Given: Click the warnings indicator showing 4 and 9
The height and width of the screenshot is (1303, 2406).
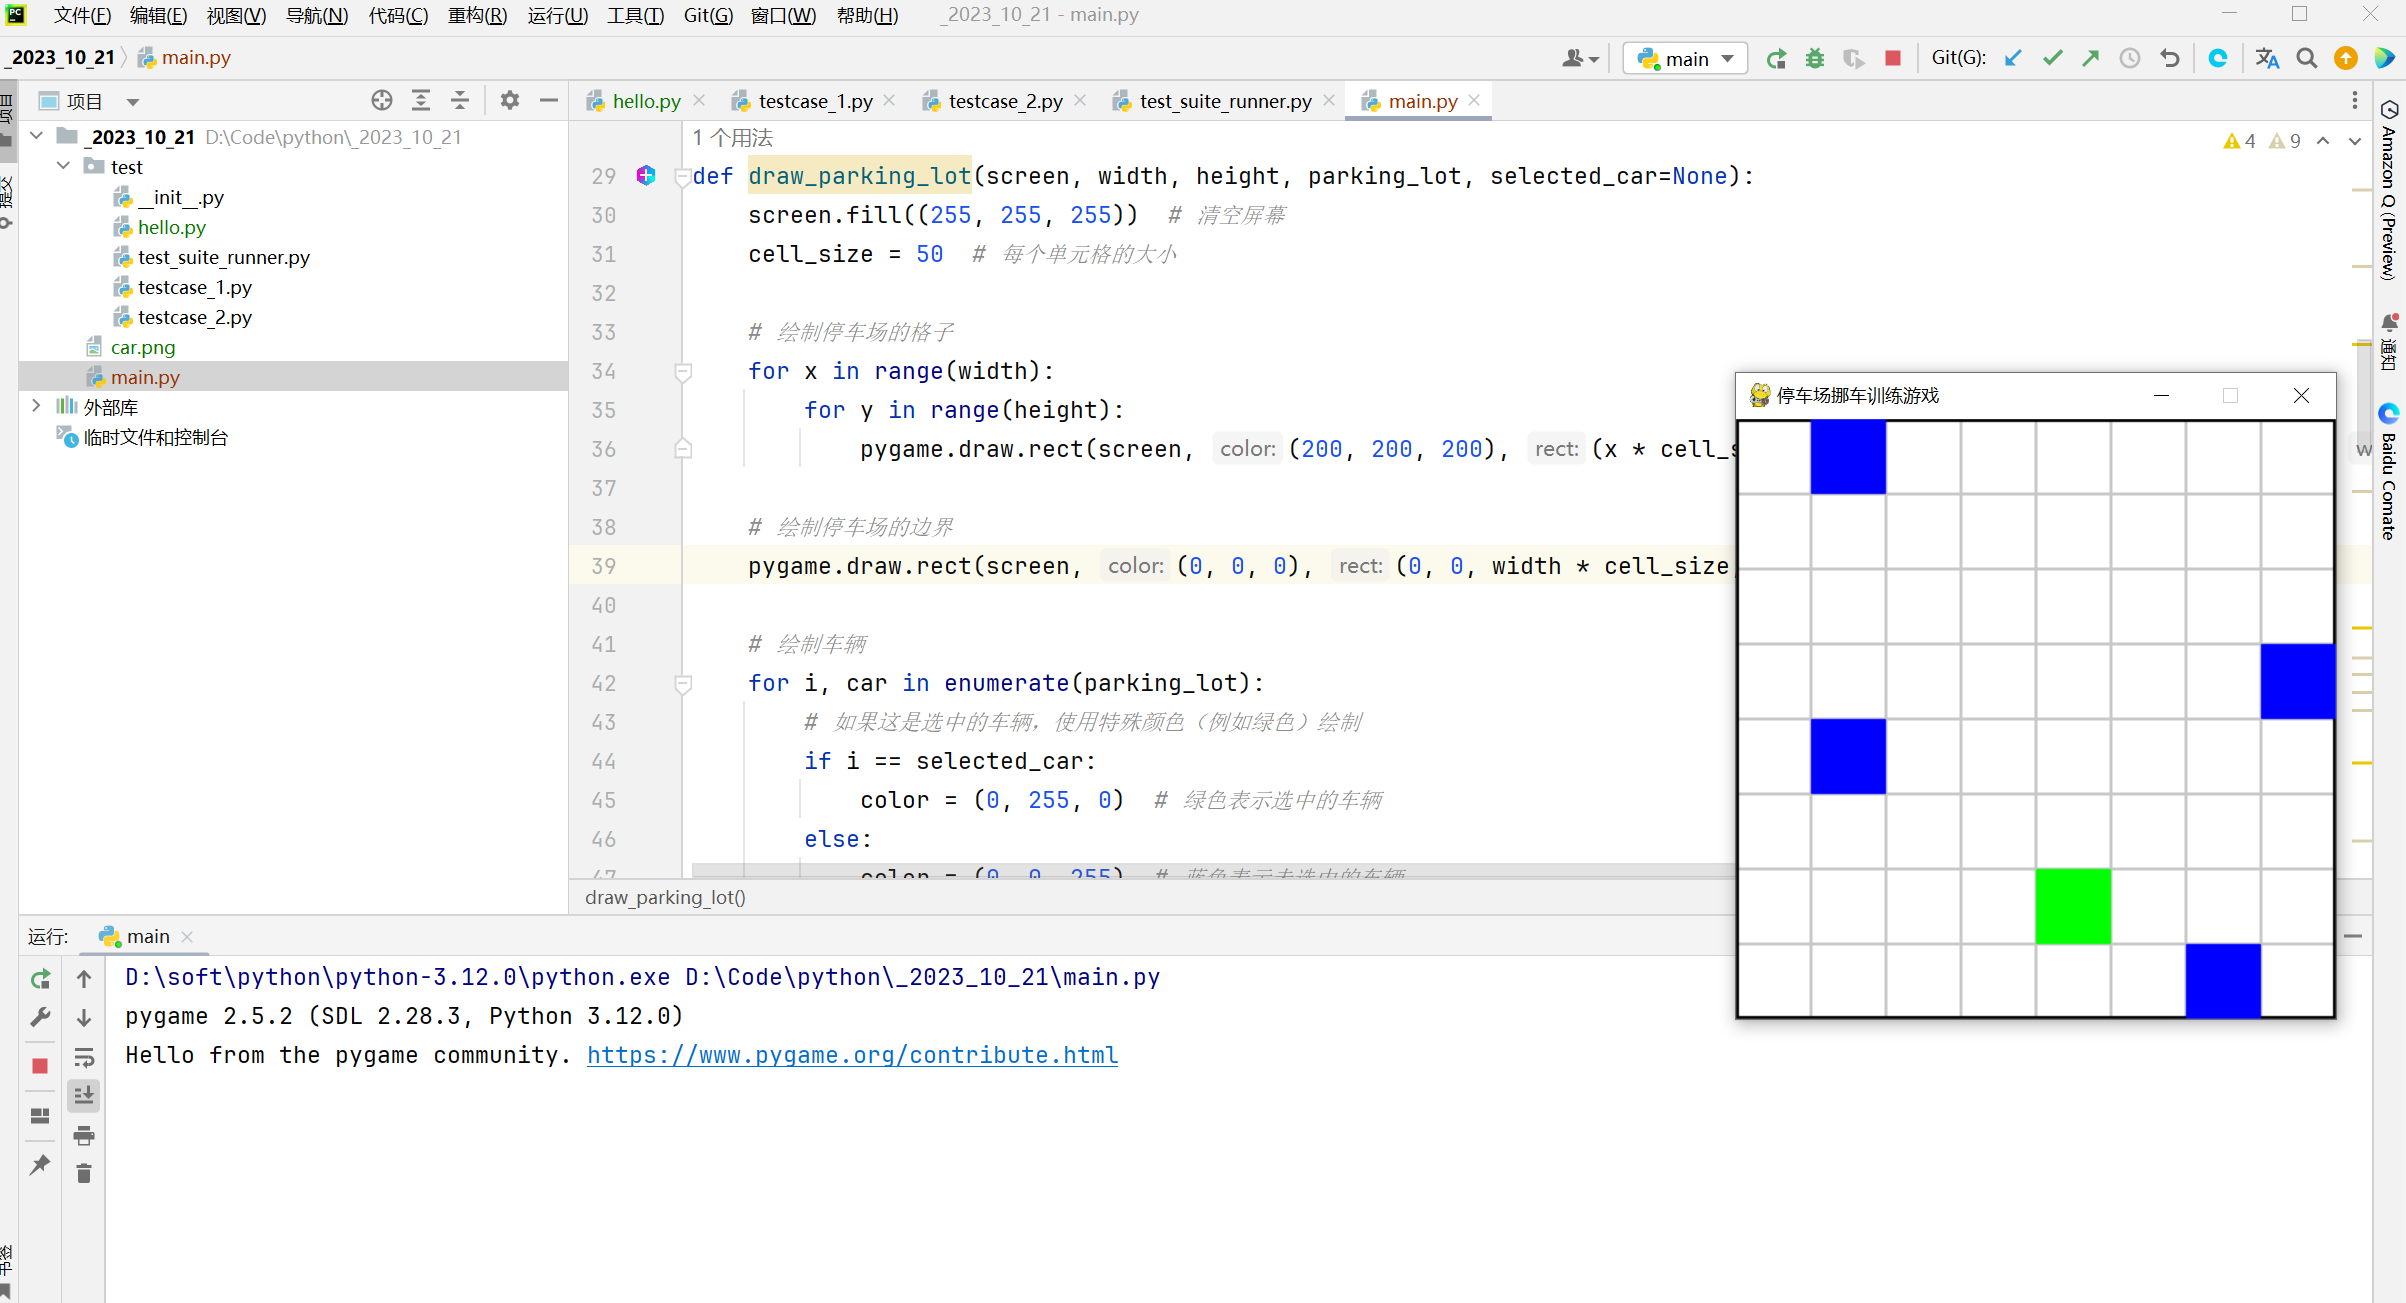Looking at the screenshot, I should coord(2261,141).
